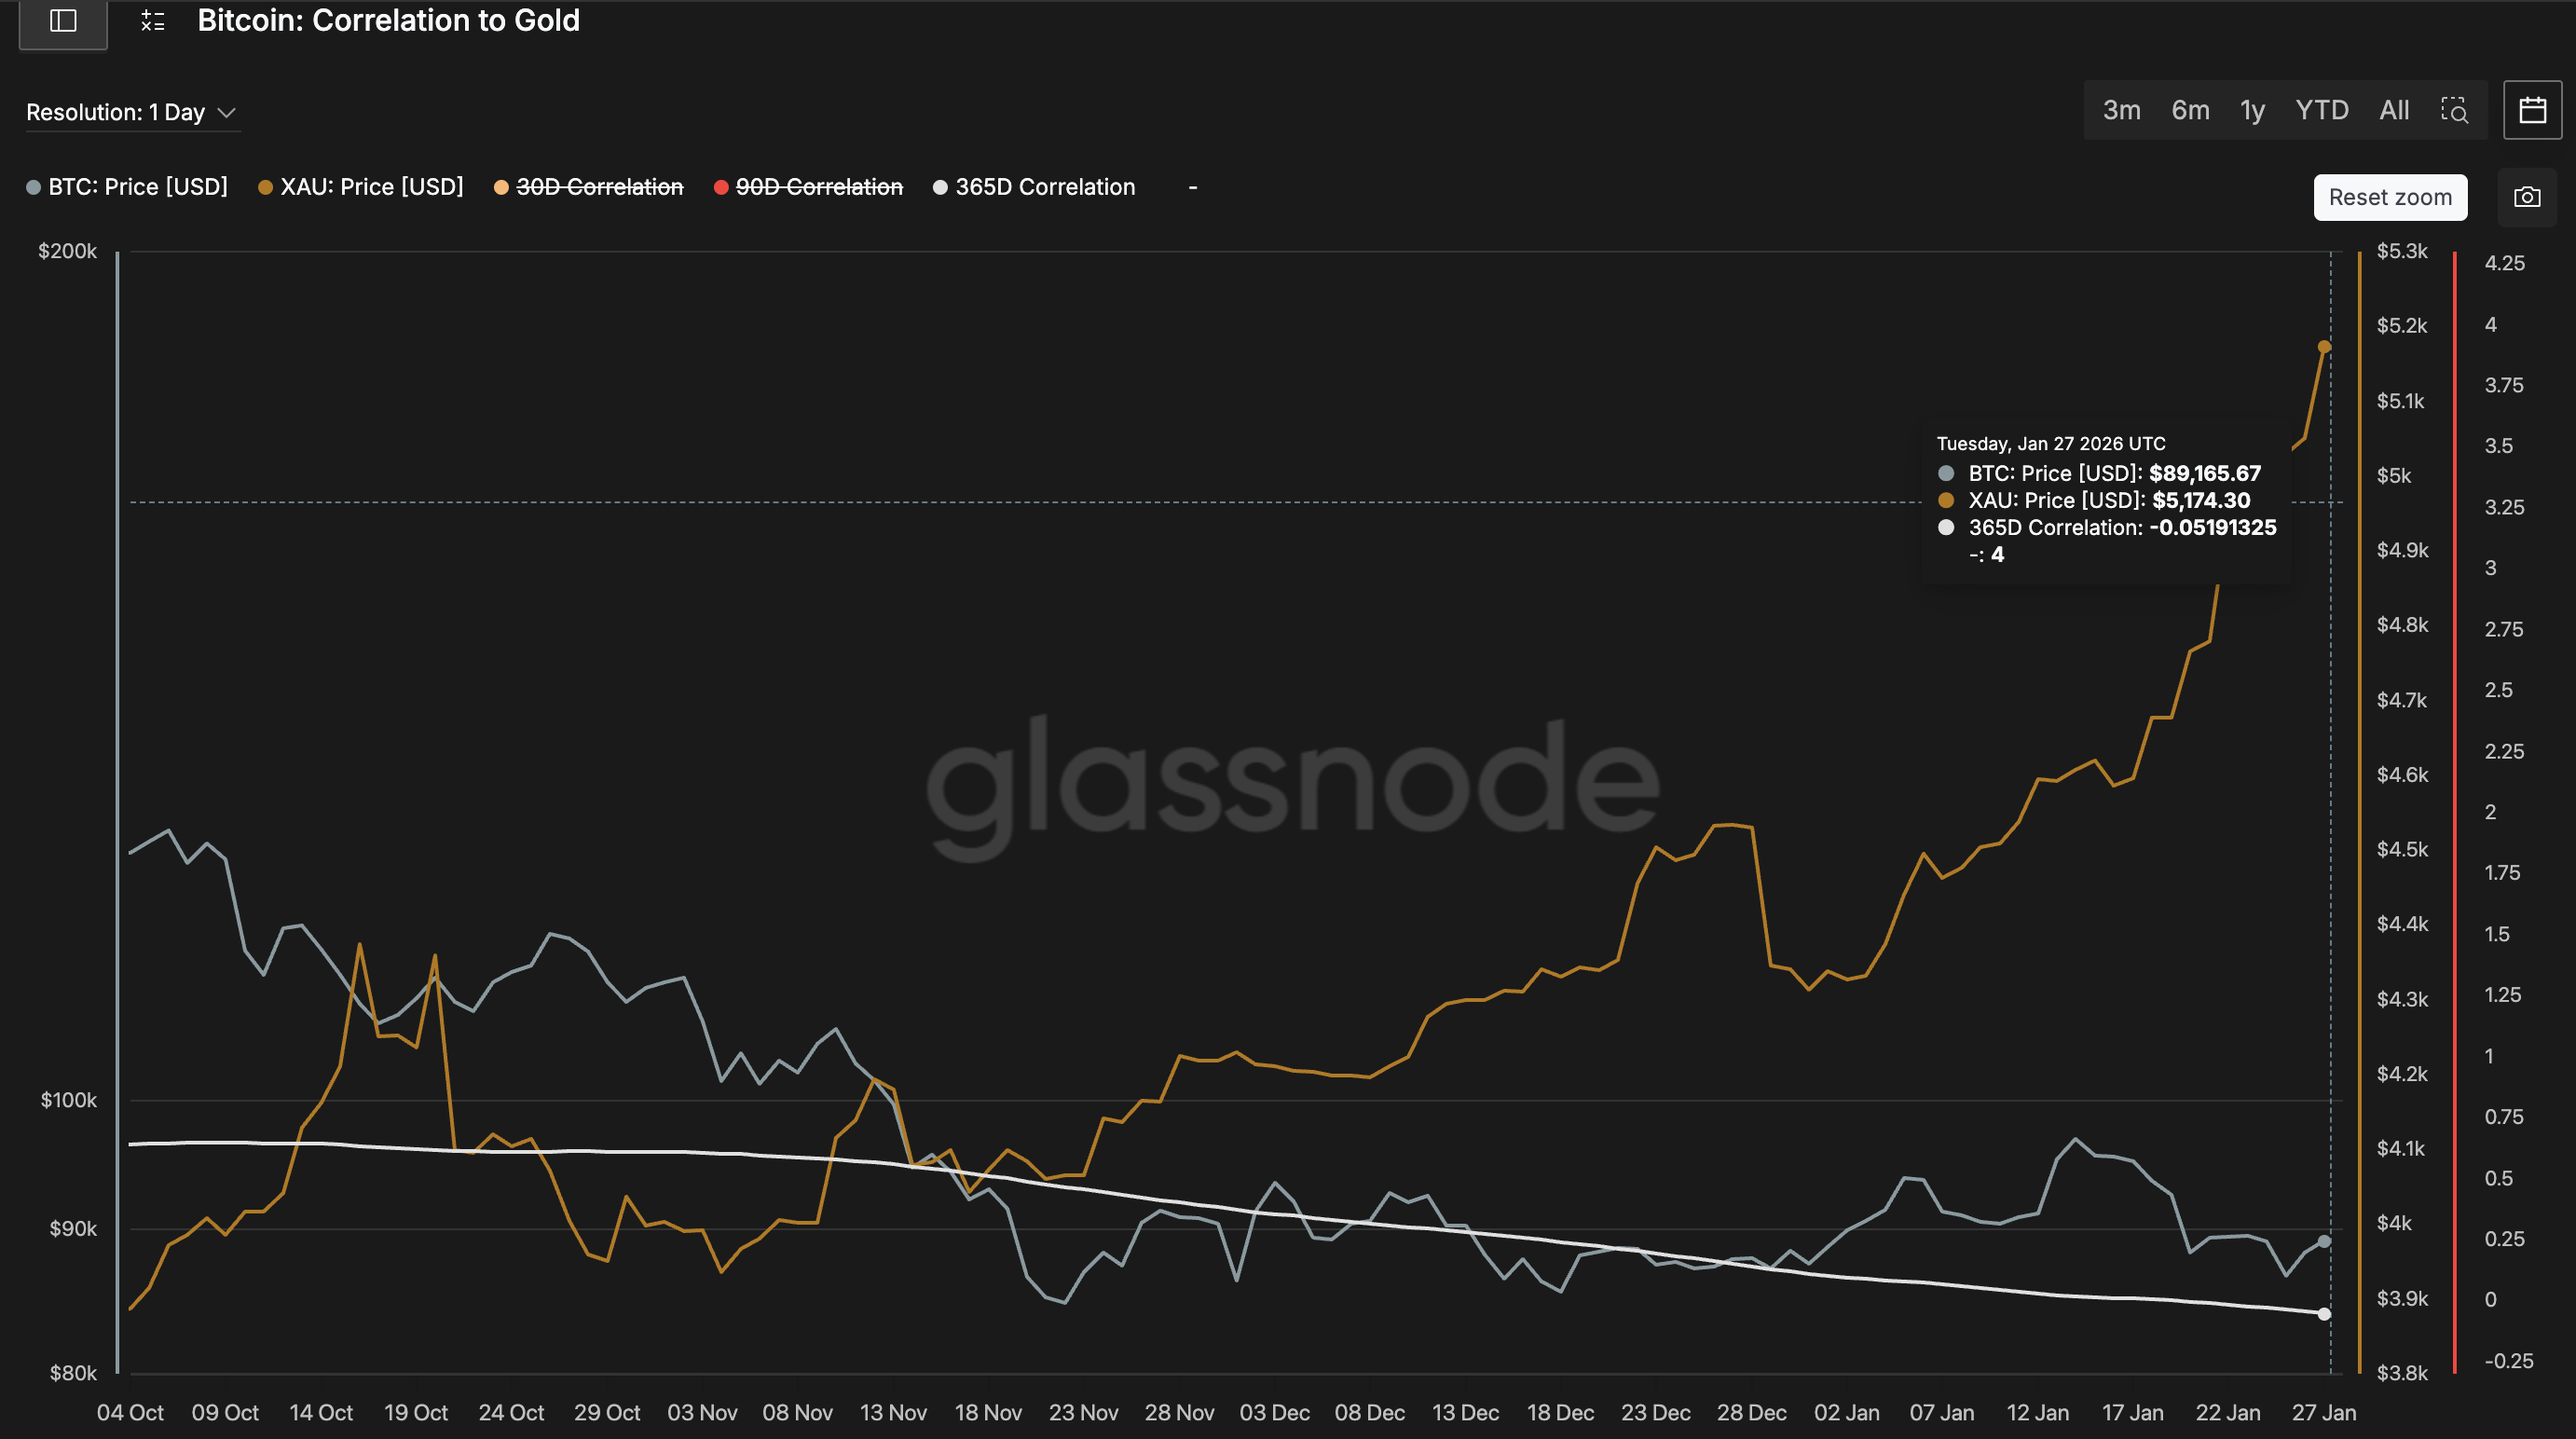
Task: Hide the 365D Correlation series
Action: pyautogui.click(x=1044, y=187)
